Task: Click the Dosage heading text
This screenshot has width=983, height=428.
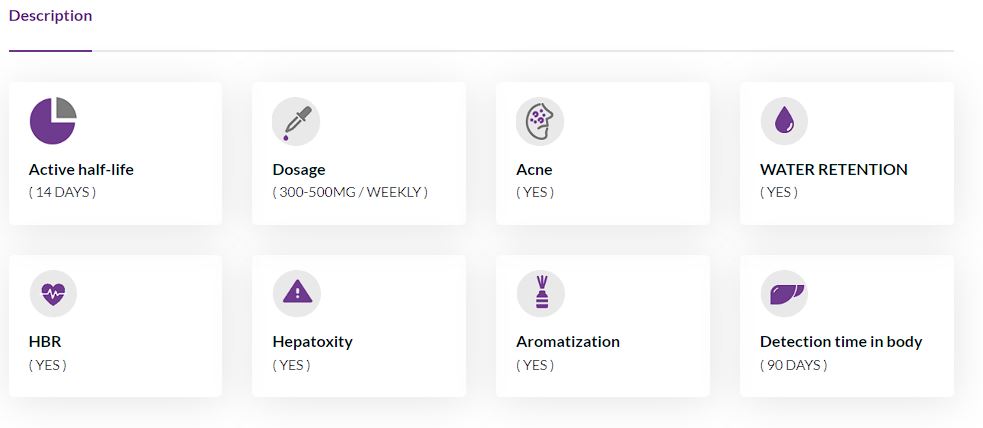Action: (299, 169)
